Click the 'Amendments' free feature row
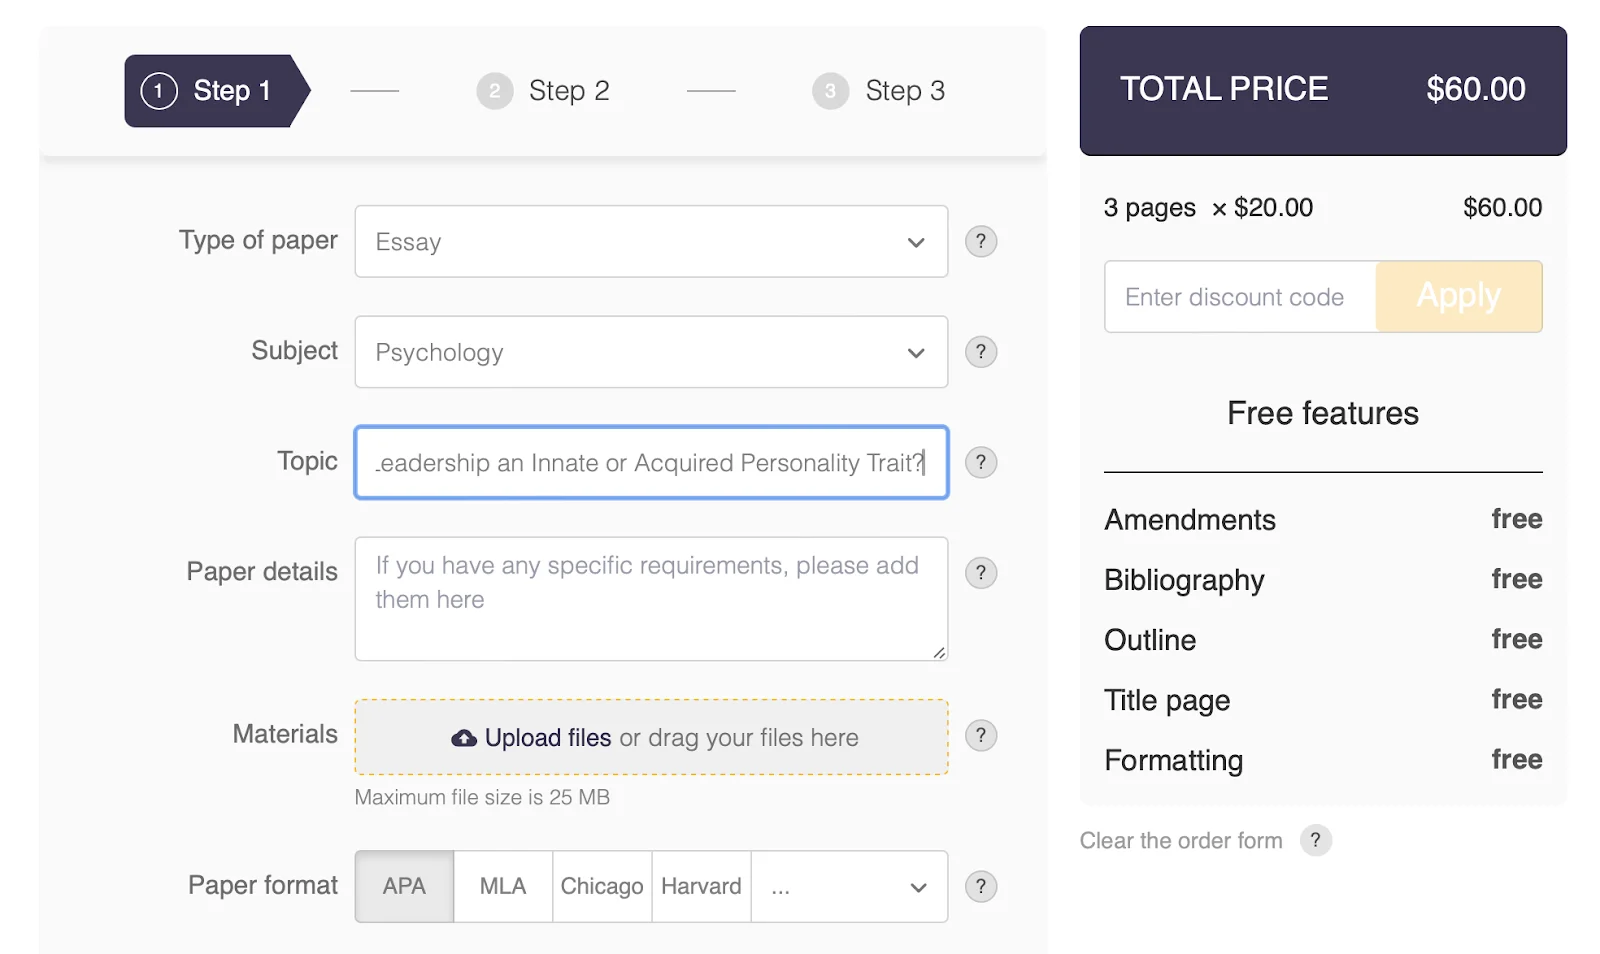Screen dimensions: 1600x954 [x=1323, y=520]
